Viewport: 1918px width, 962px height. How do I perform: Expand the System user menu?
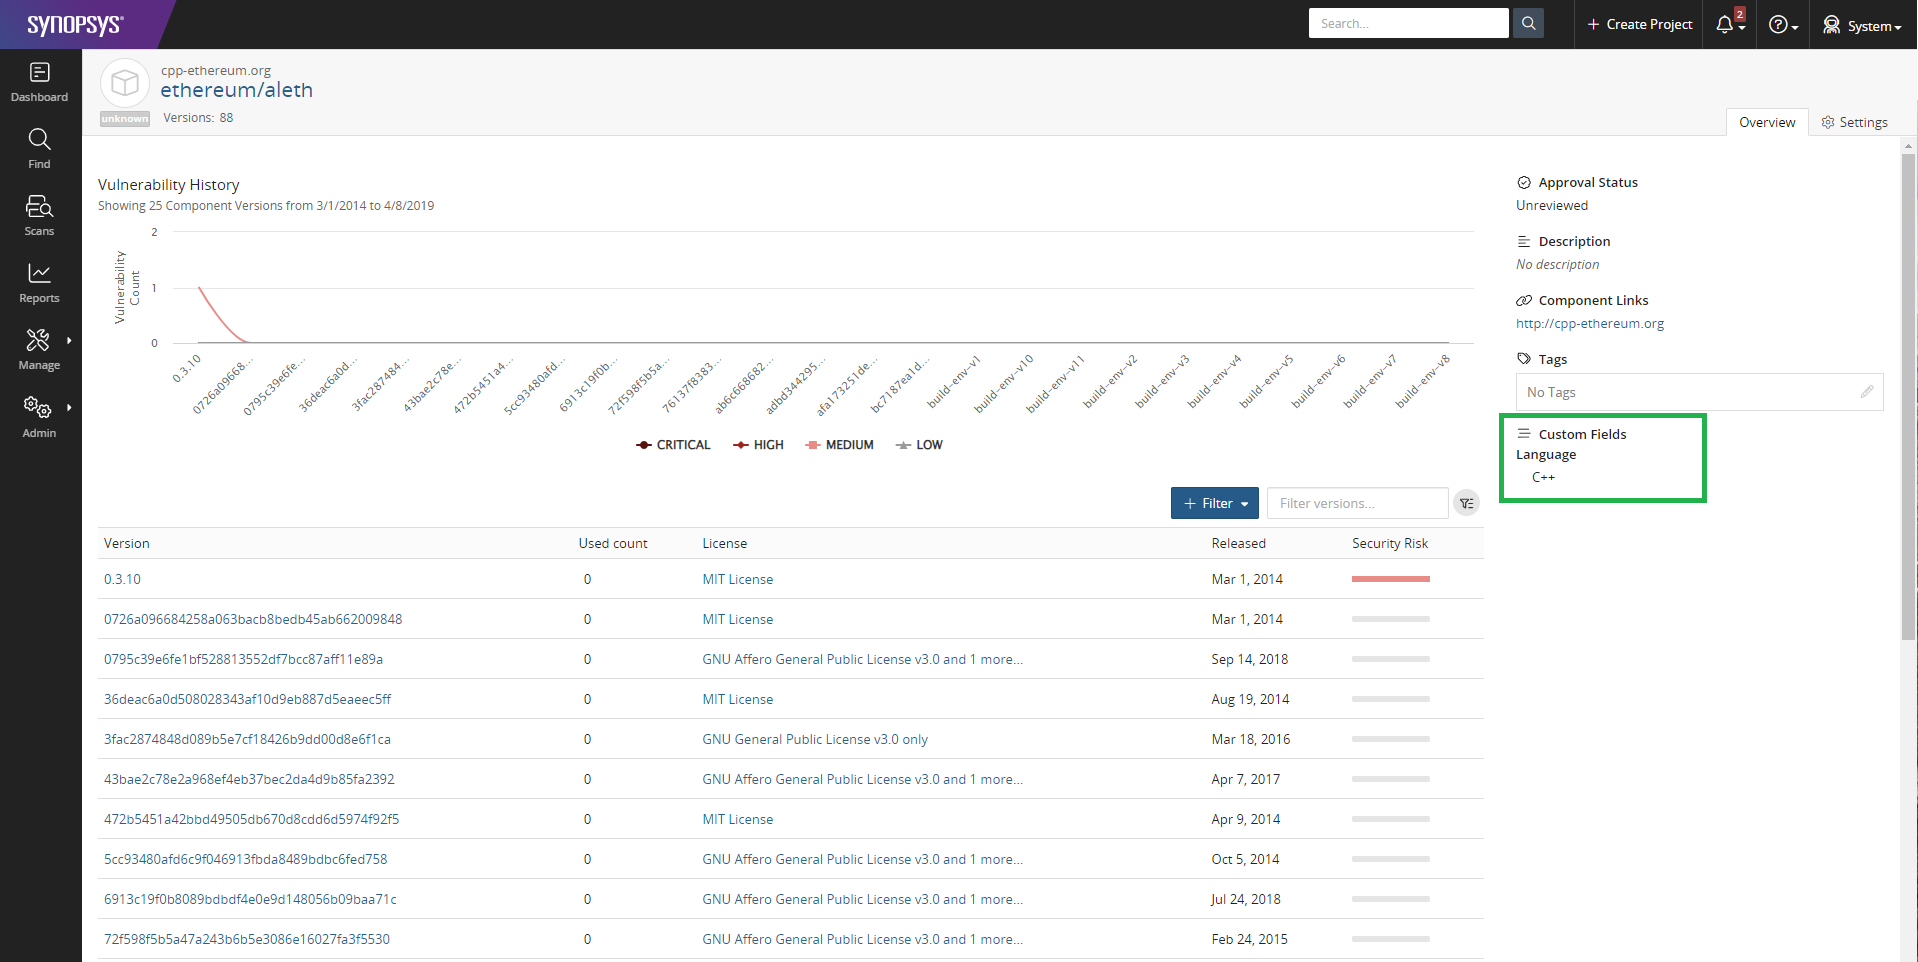[x=1861, y=25]
